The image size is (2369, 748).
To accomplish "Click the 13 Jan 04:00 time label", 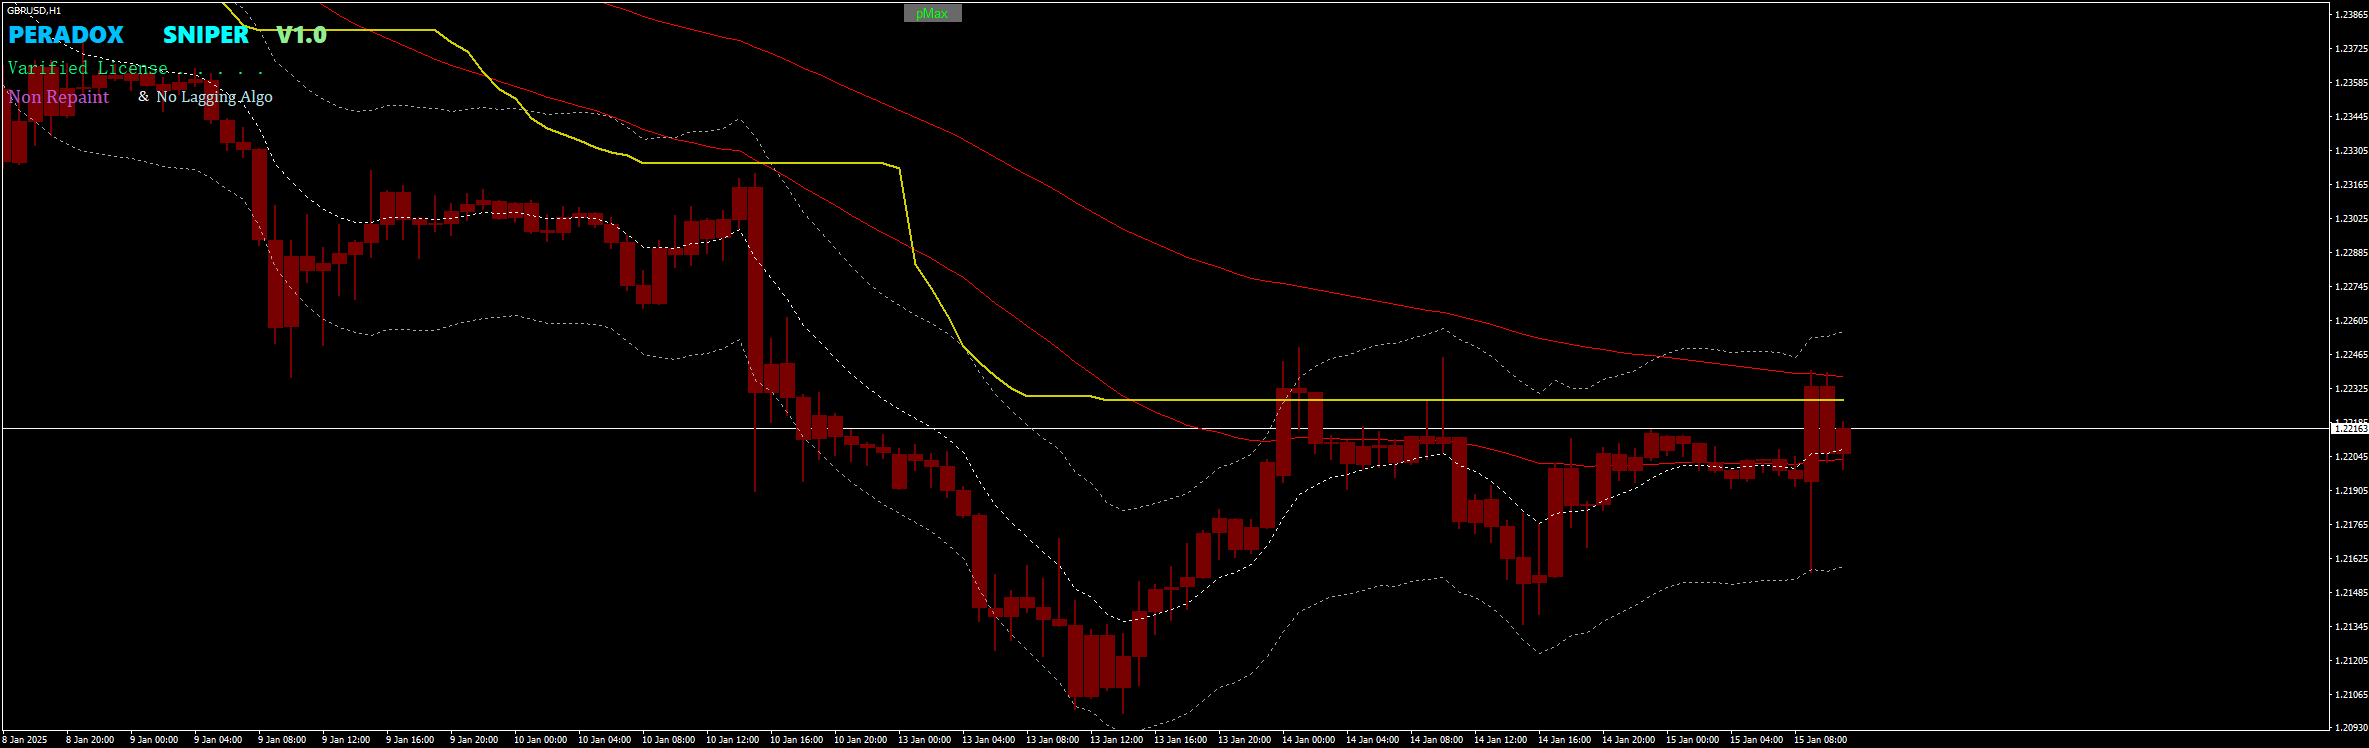I will tap(989, 740).
